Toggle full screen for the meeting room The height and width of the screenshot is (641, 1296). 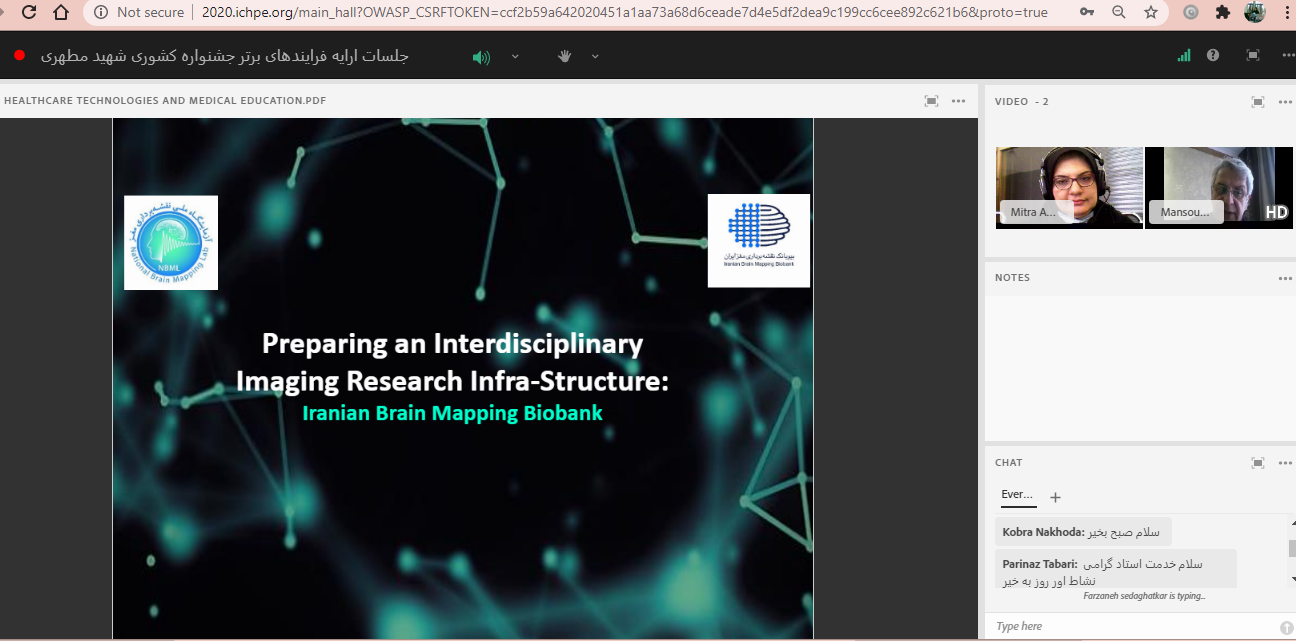(x=1253, y=56)
